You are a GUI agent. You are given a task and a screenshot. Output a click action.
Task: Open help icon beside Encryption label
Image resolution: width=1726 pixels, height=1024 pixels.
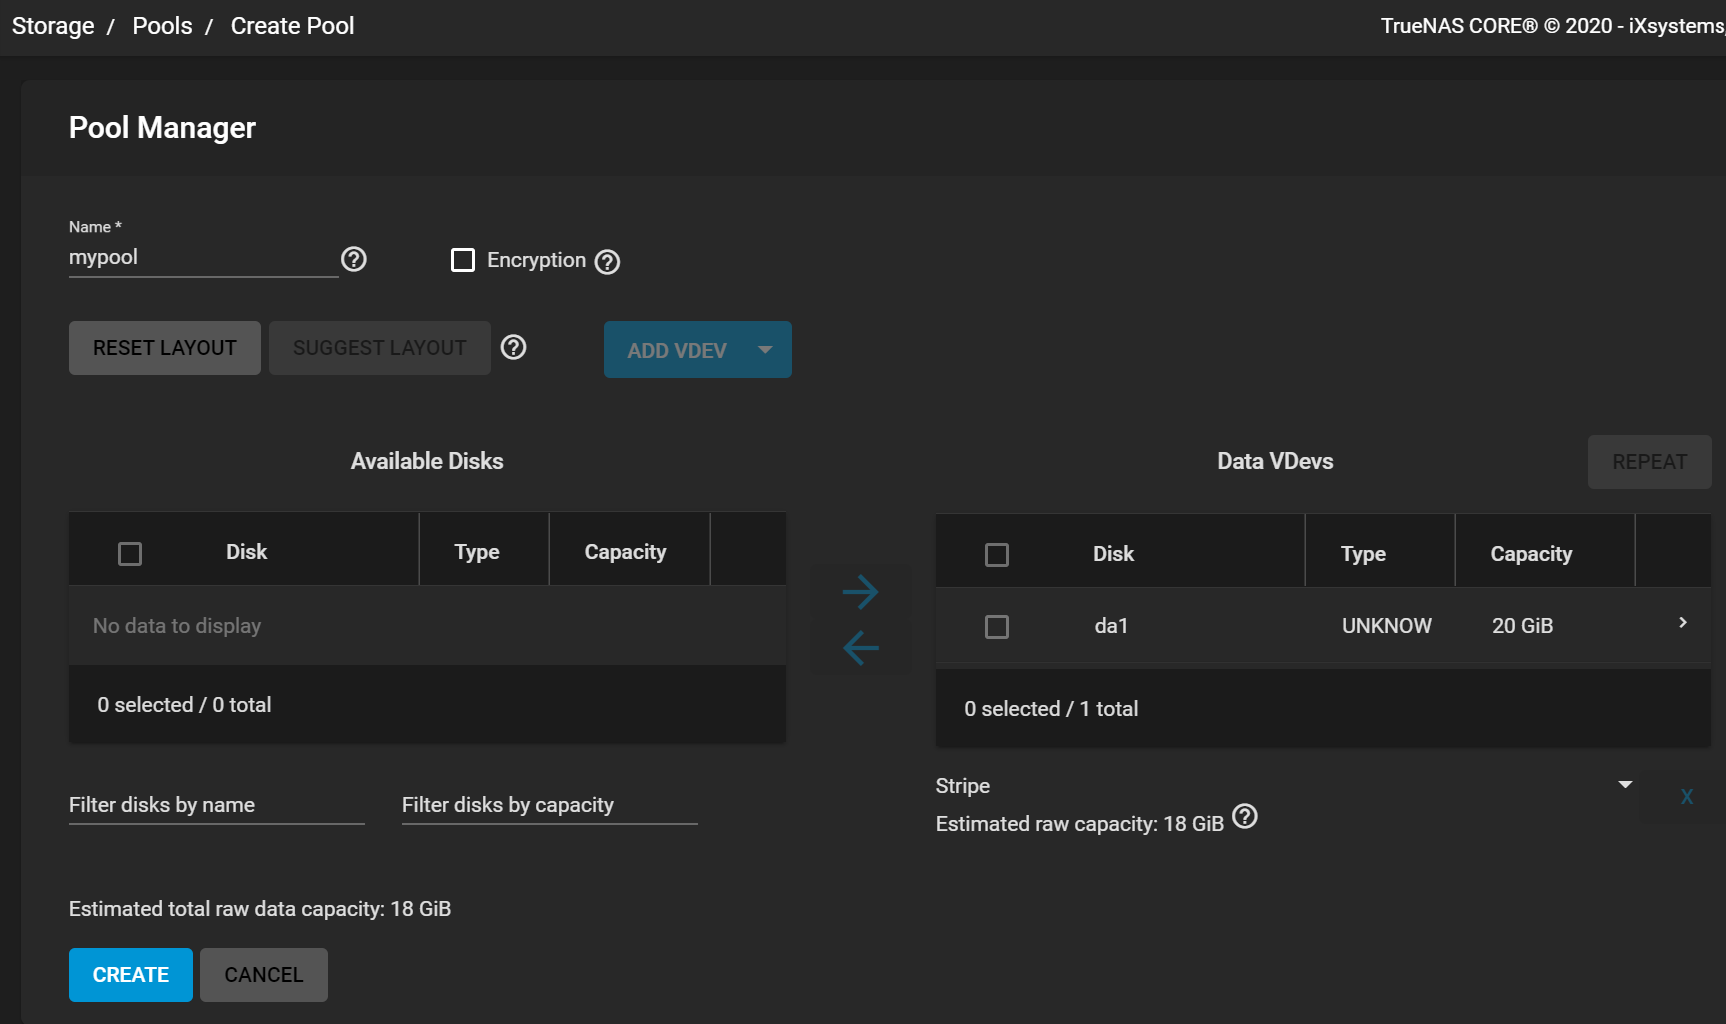[x=607, y=262]
